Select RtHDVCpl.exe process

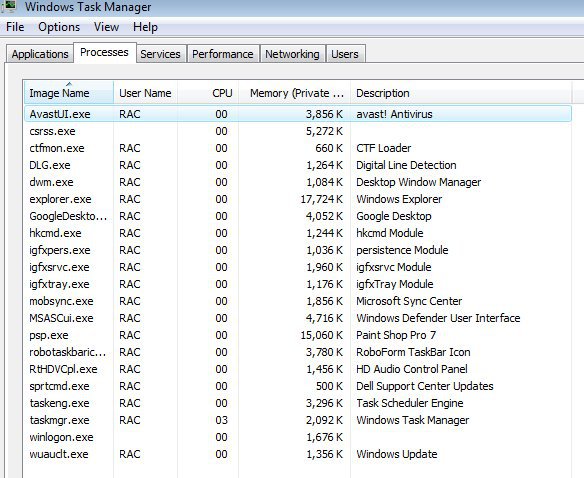(x=298, y=369)
